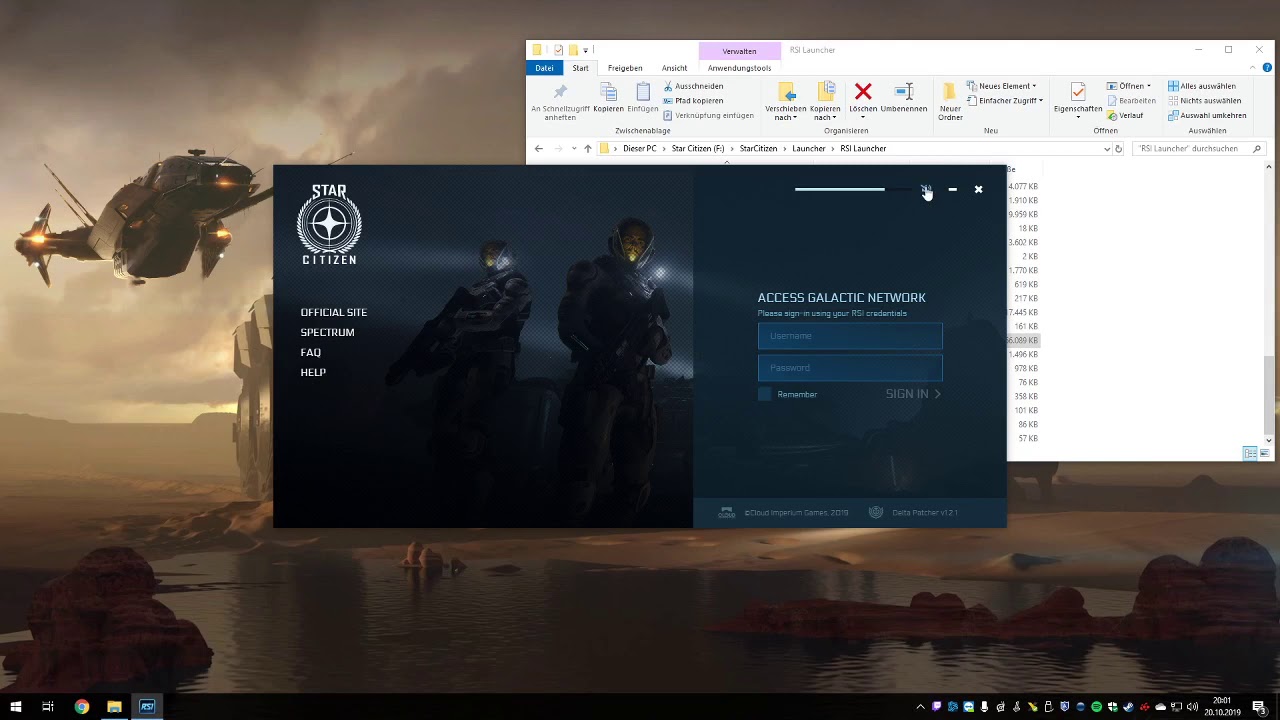Viewport: 1280px width, 720px height.
Task: Click the Einfügen clipboard icon
Action: coord(643,93)
